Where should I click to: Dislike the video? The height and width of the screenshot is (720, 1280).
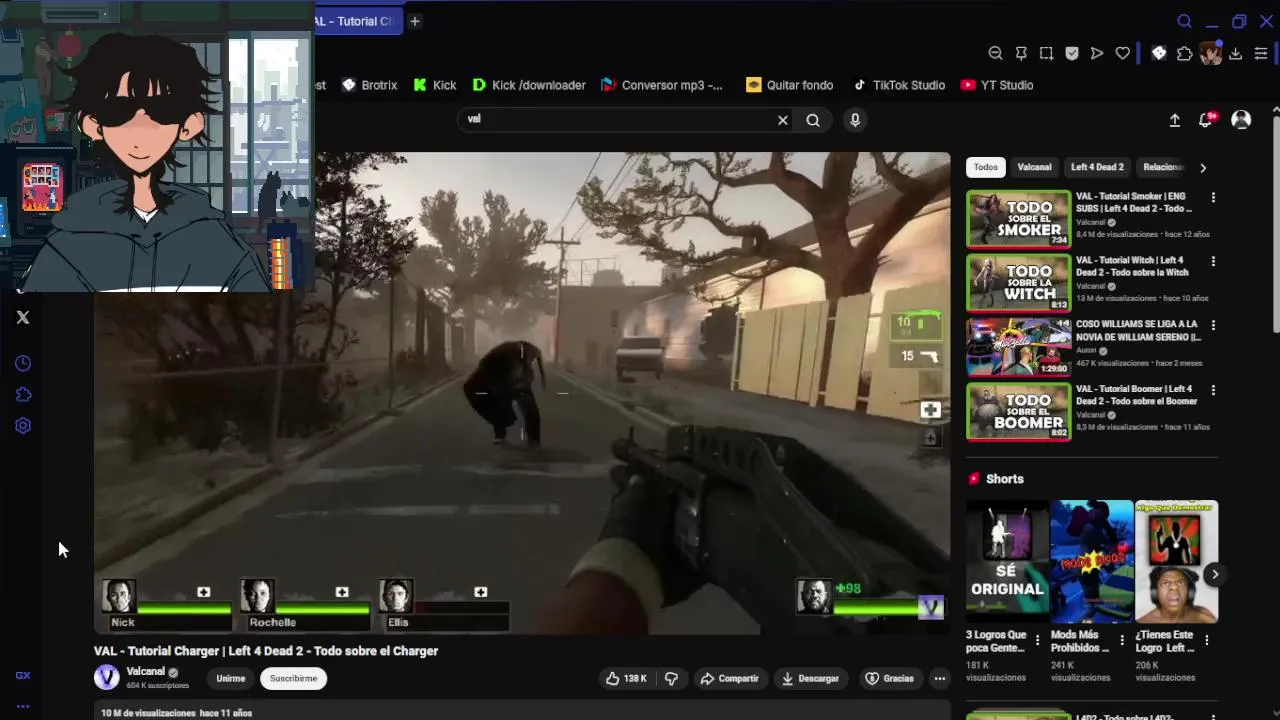tap(671, 678)
